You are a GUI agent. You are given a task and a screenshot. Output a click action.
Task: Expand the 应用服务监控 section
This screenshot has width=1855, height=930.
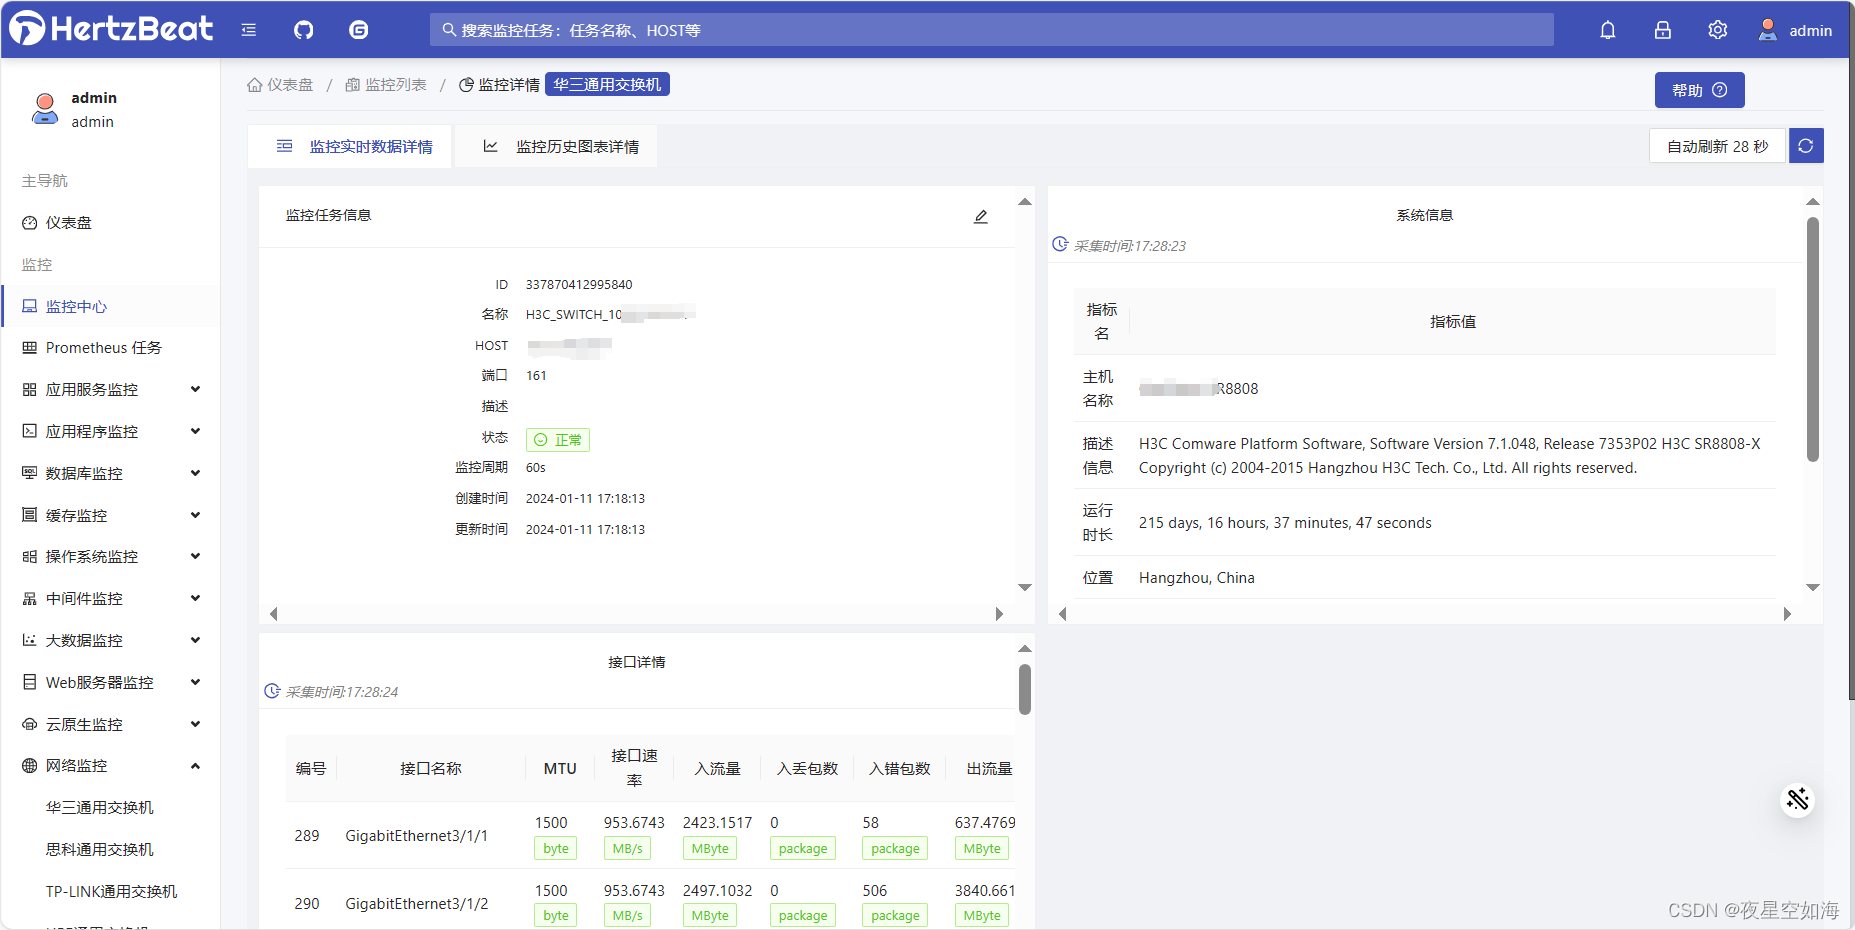tap(195, 389)
